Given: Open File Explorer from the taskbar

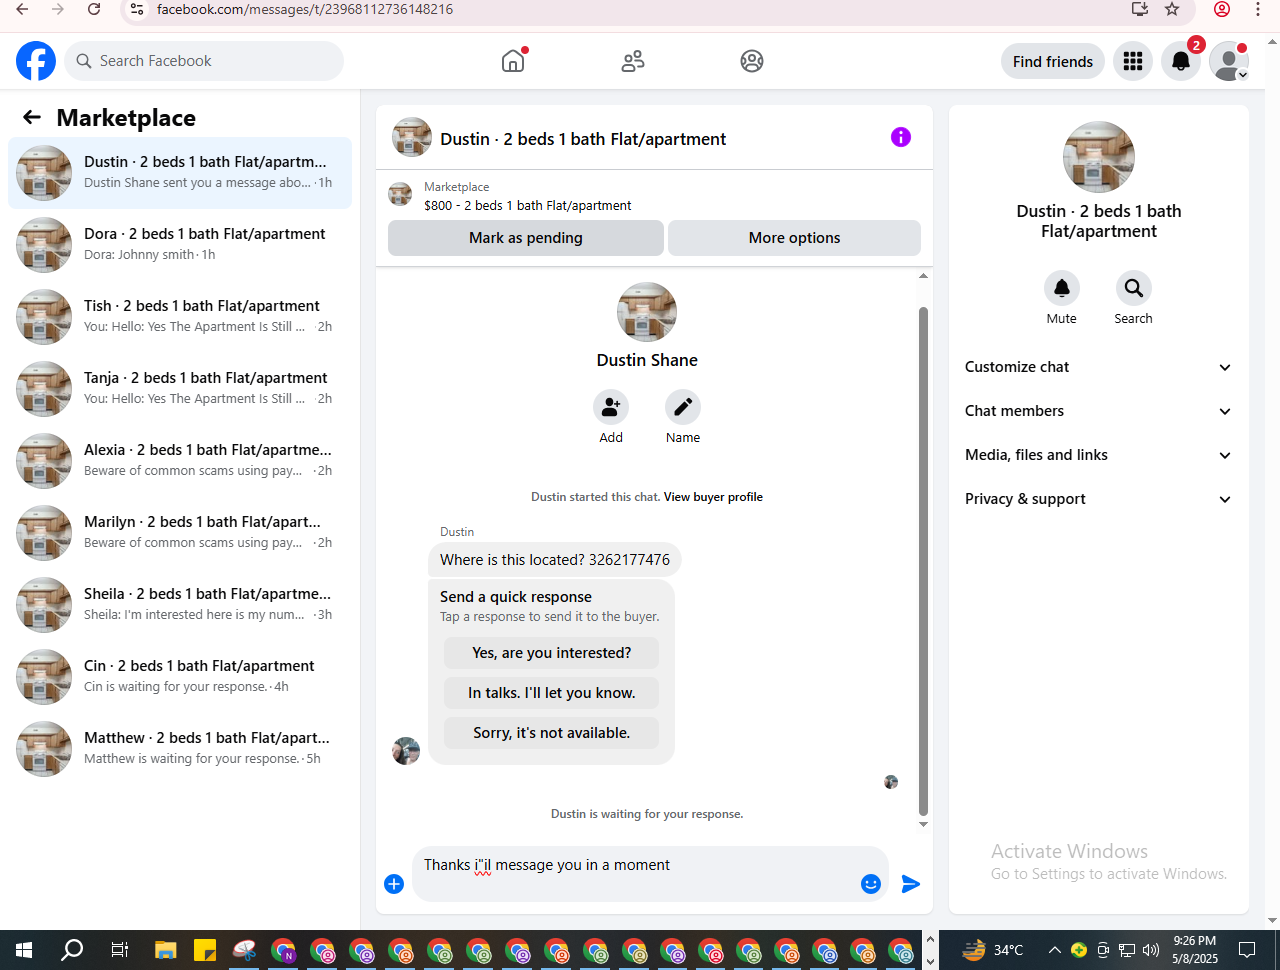Looking at the screenshot, I should pyautogui.click(x=165, y=950).
